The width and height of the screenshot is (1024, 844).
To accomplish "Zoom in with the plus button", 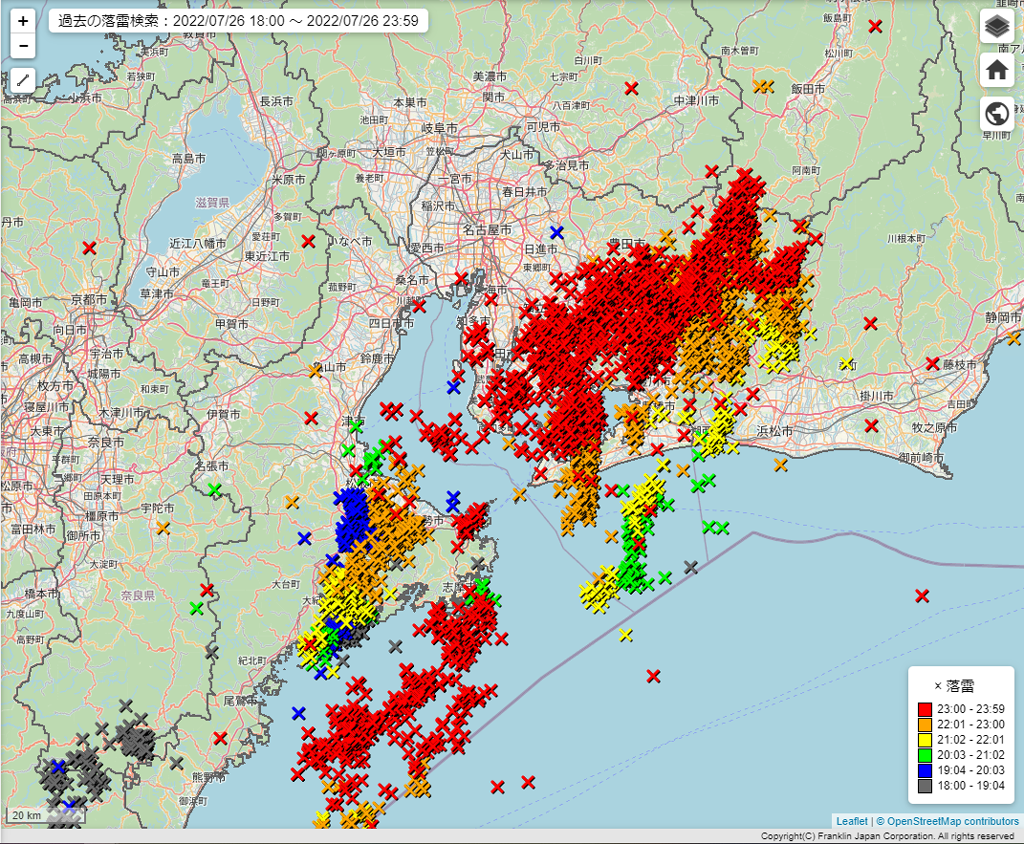I will [23, 21].
